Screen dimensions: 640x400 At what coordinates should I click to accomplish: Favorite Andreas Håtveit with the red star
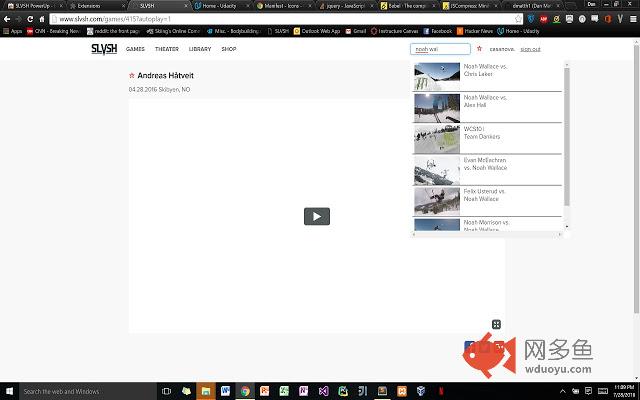[x=131, y=76]
